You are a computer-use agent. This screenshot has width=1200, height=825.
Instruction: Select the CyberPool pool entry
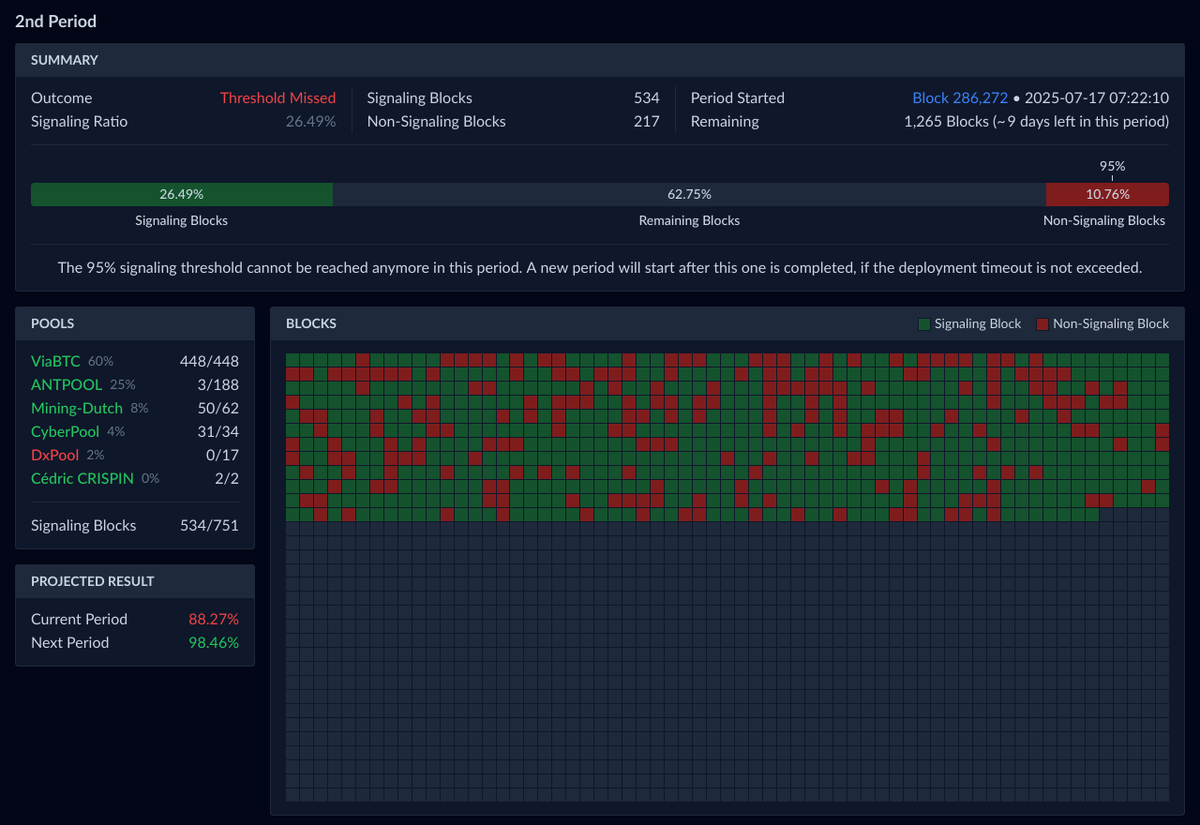point(65,431)
